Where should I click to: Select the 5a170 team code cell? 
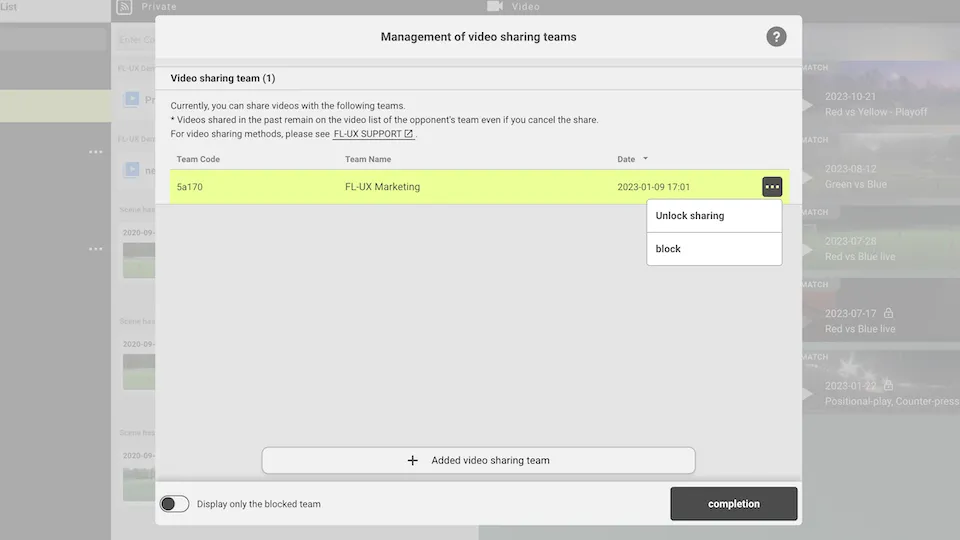pos(189,187)
